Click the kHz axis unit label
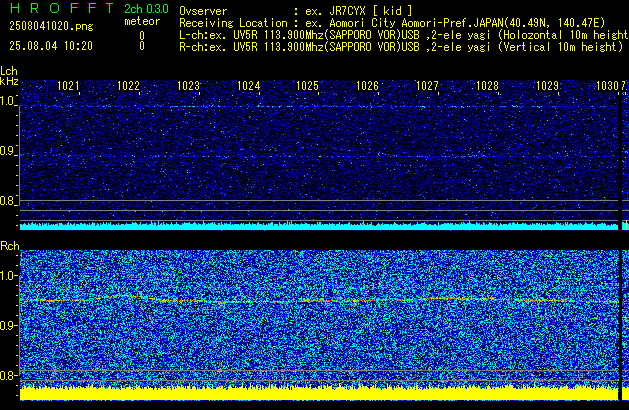This screenshot has width=629, height=410. coord(9,81)
